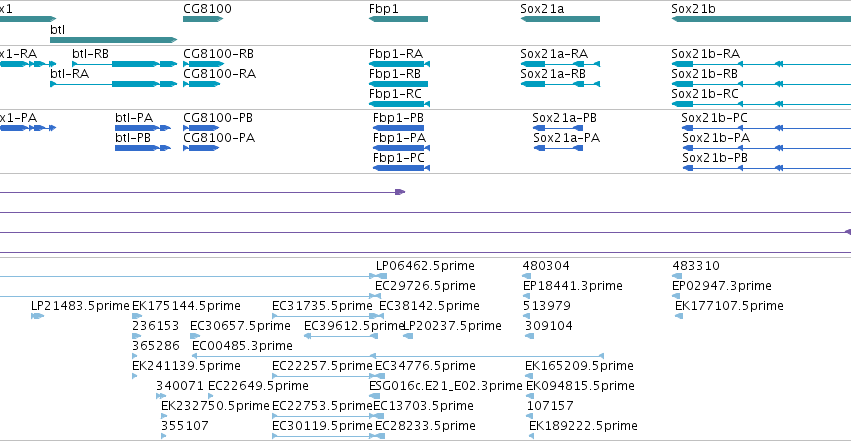Click the Sox21b gene label
The height and width of the screenshot is (441, 851).
pyautogui.click(x=694, y=9)
